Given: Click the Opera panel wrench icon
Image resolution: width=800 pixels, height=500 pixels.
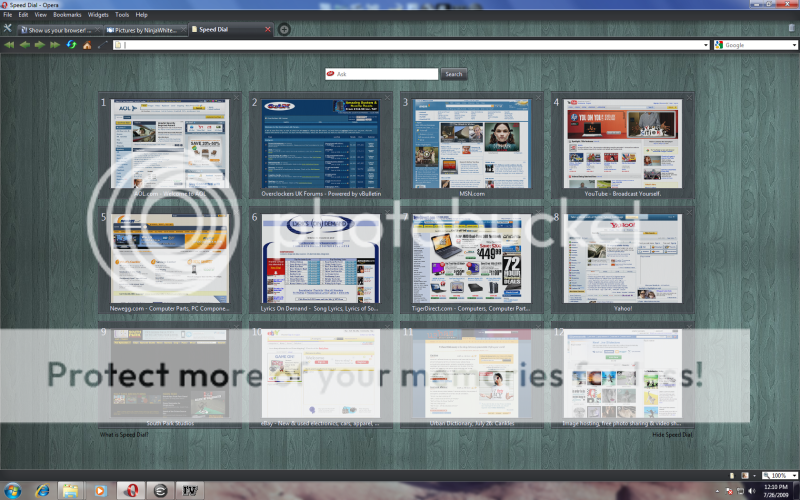Looking at the screenshot, I should click(8, 30).
